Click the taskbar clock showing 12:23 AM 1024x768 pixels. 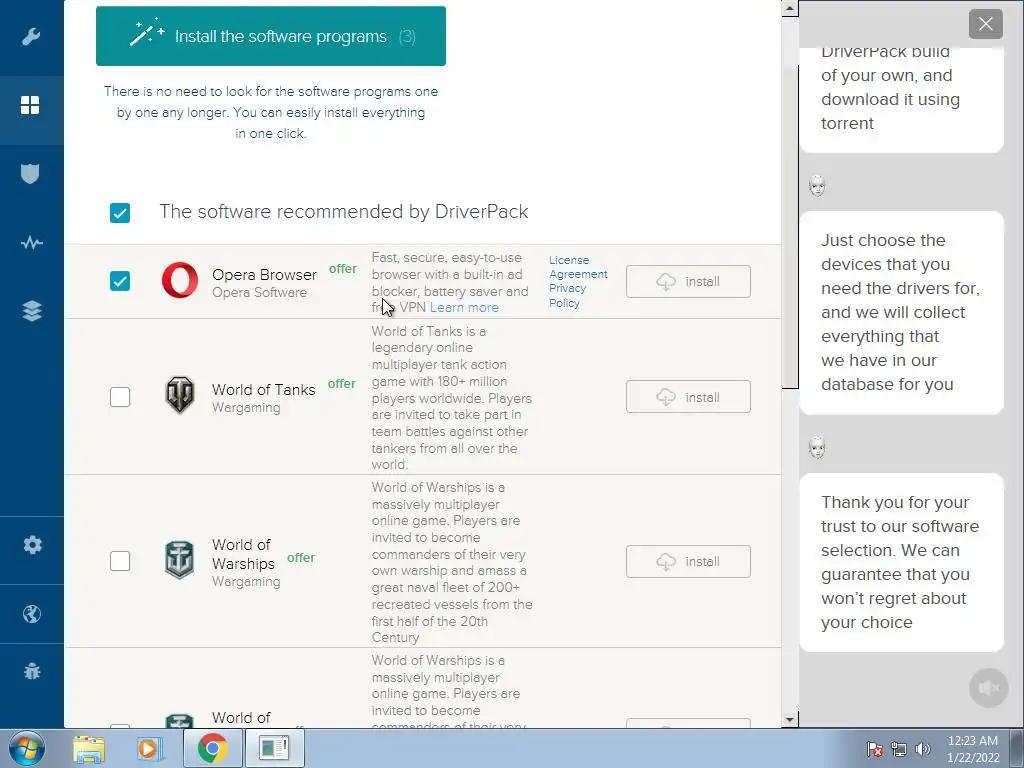click(973, 749)
